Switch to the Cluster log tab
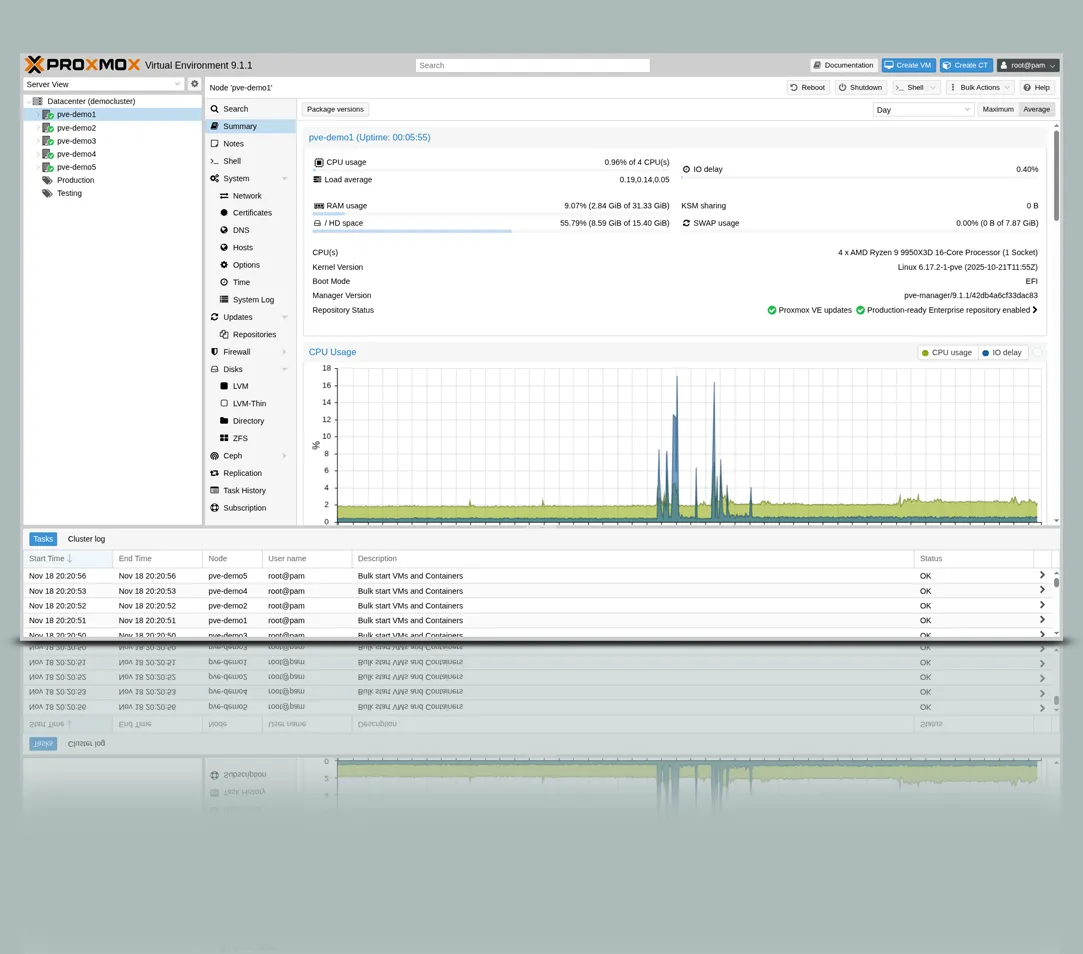Image resolution: width=1083 pixels, height=954 pixels. [86, 539]
